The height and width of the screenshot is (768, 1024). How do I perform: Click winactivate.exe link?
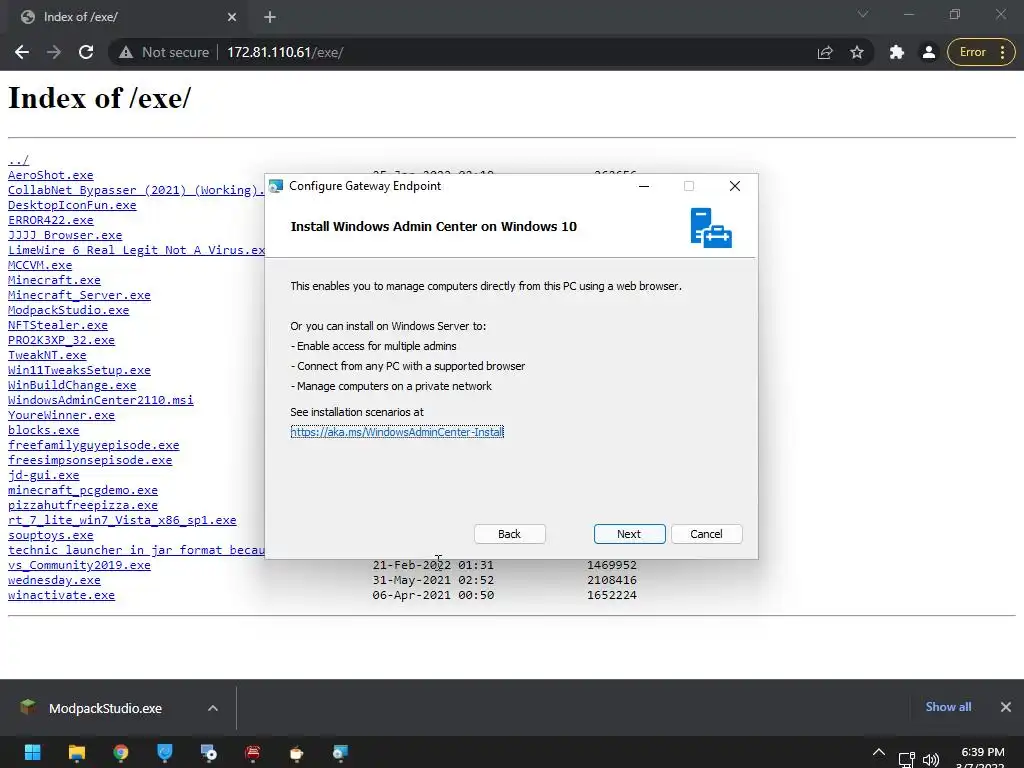point(61,596)
